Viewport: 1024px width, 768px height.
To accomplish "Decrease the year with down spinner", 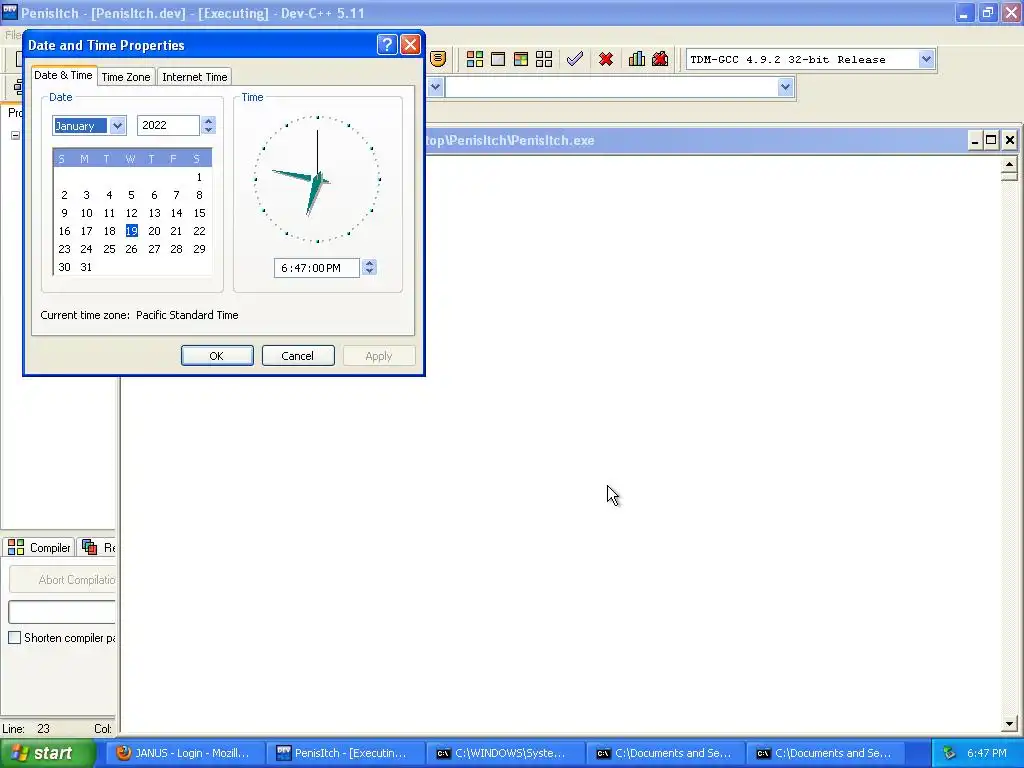I will tap(208, 130).
